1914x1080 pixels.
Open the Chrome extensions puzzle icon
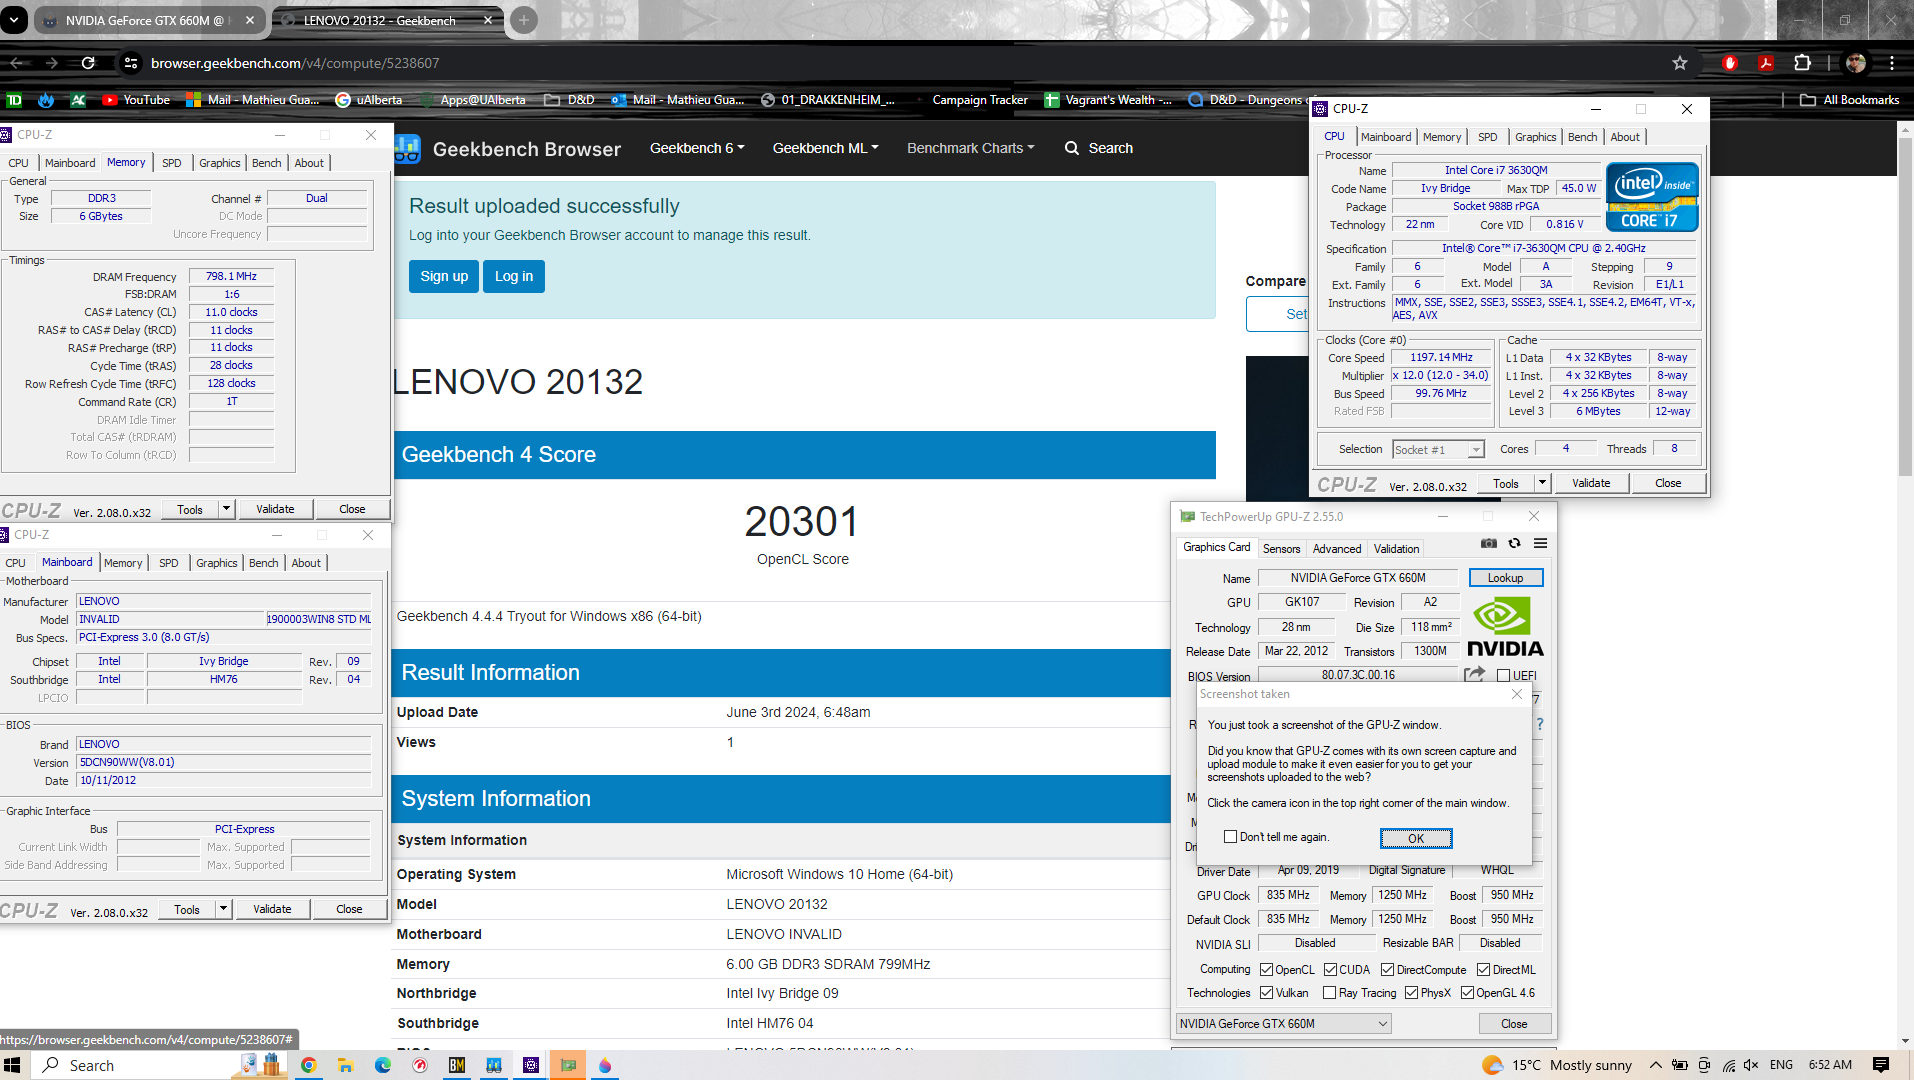[1802, 63]
